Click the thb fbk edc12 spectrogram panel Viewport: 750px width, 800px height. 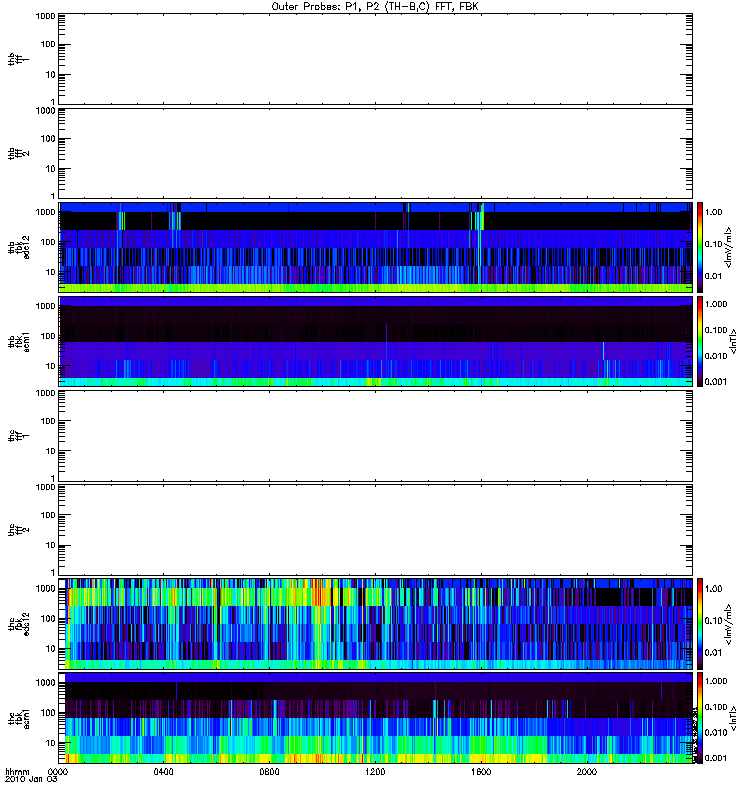(x=376, y=247)
